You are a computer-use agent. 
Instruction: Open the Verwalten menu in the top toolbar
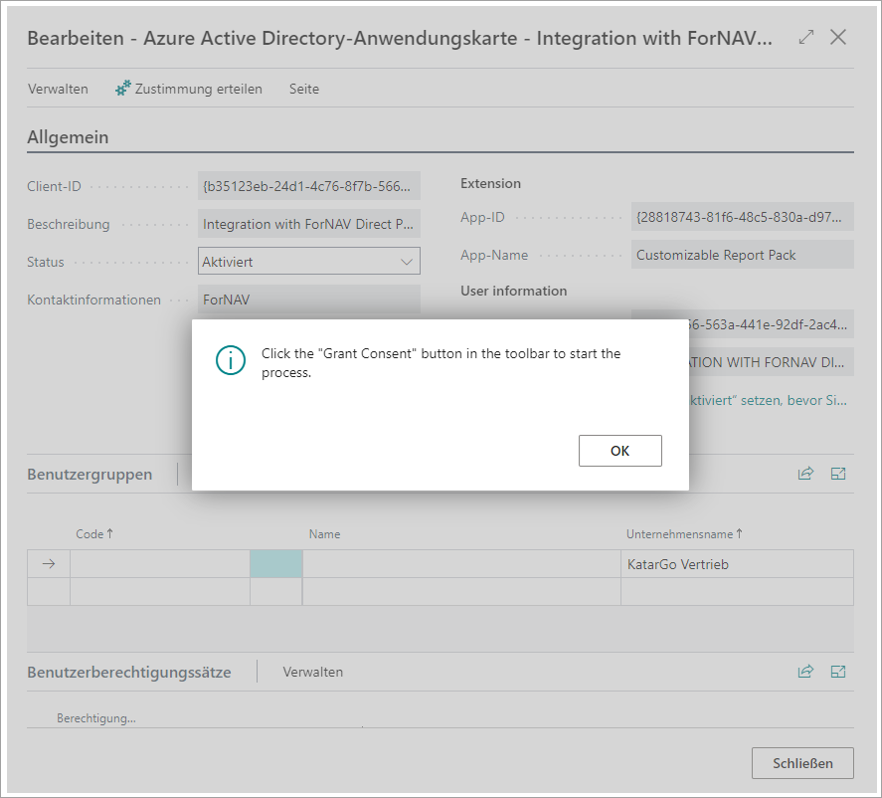[58, 89]
